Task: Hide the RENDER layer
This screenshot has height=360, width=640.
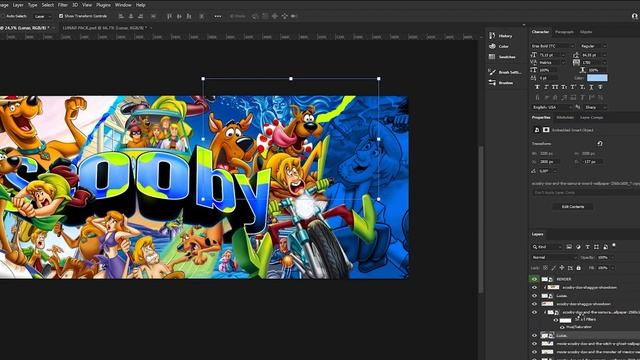Action: (534, 279)
